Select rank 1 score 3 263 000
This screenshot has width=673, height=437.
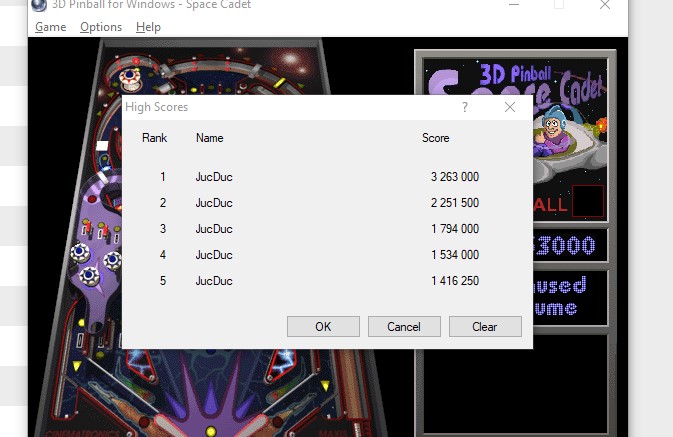[x=455, y=177]
